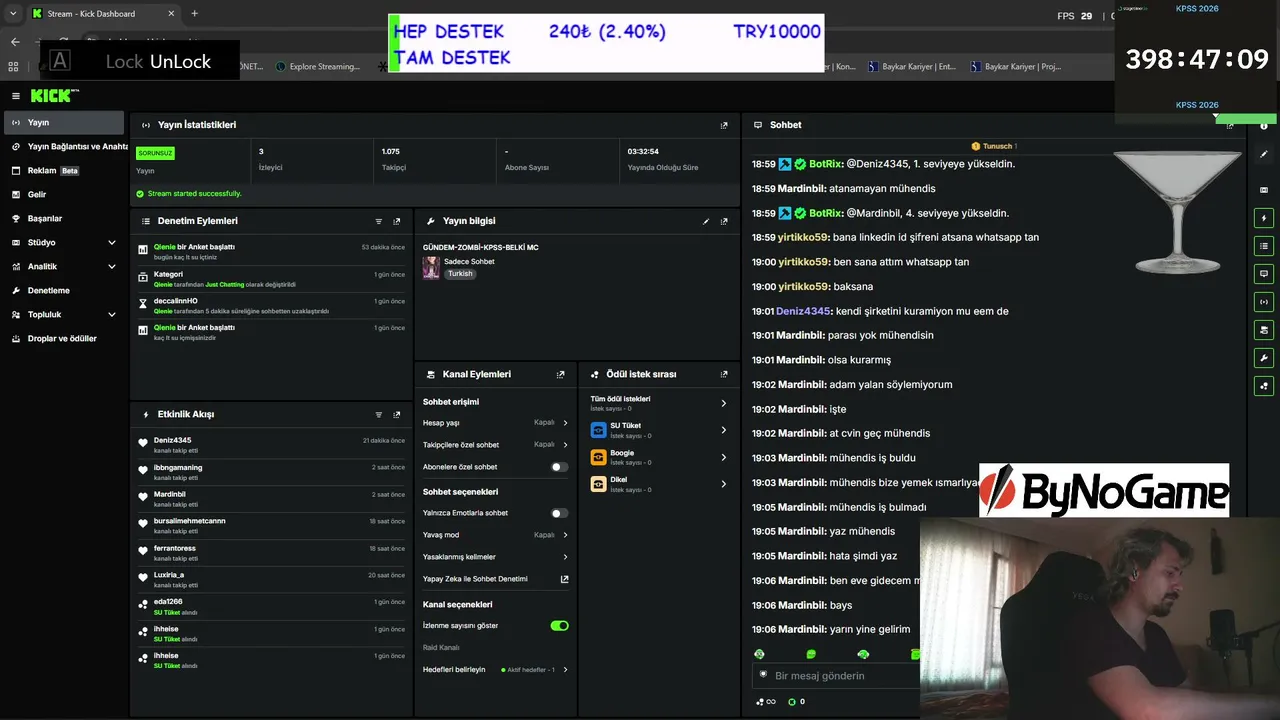The width and height of the screenshot is (1280, 720).
Task: Open a new browser tab with plus button
Action: pos(194,14)
